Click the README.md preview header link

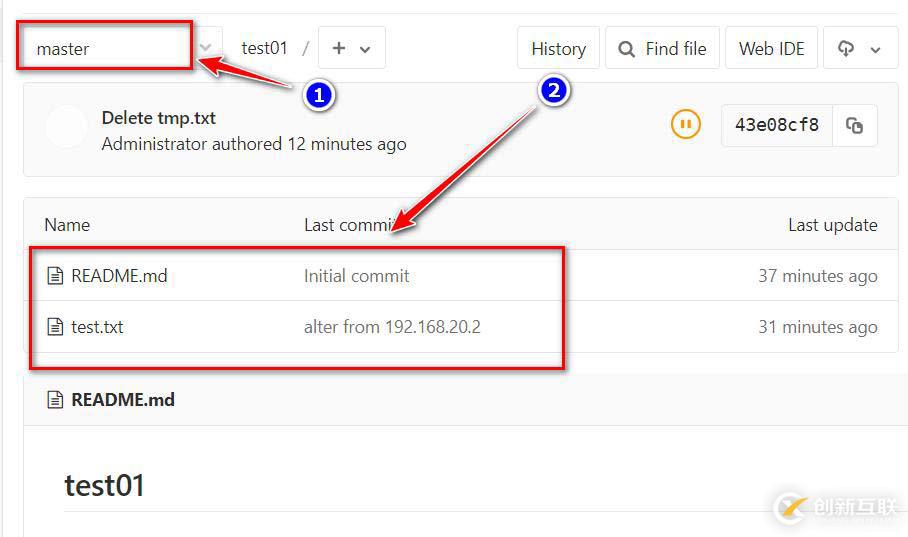pos(123,400)
